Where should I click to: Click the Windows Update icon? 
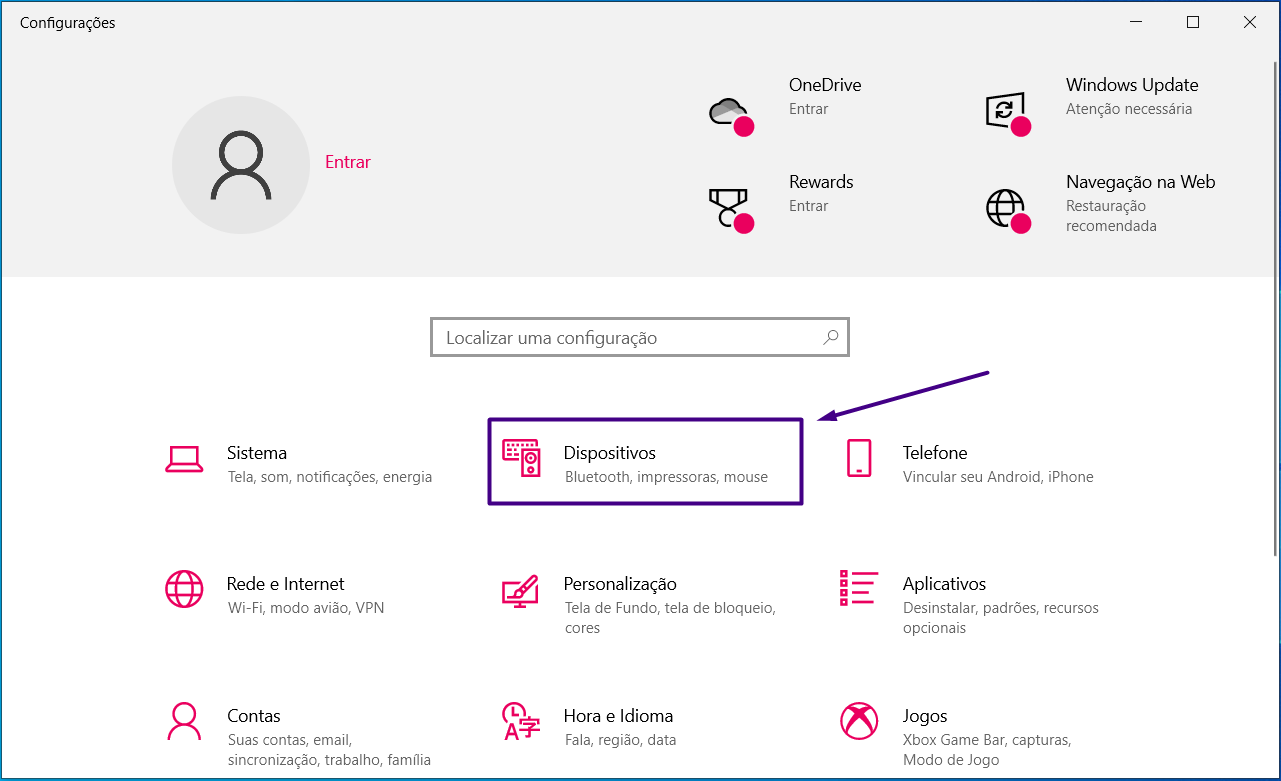(1008, 113)
